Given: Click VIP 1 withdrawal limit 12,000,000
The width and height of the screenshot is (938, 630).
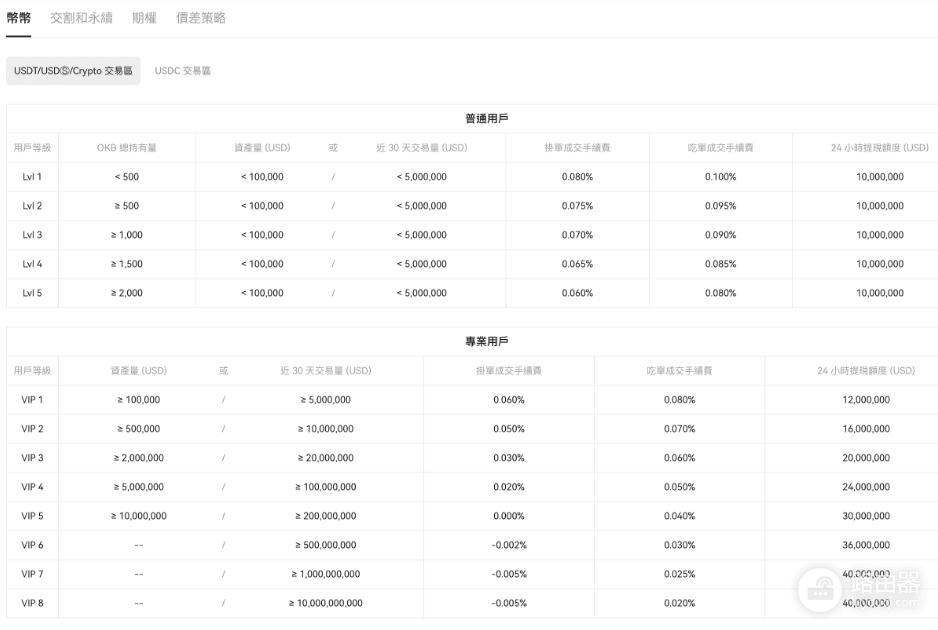Looking at the screenshot, I should pos(866,400).
